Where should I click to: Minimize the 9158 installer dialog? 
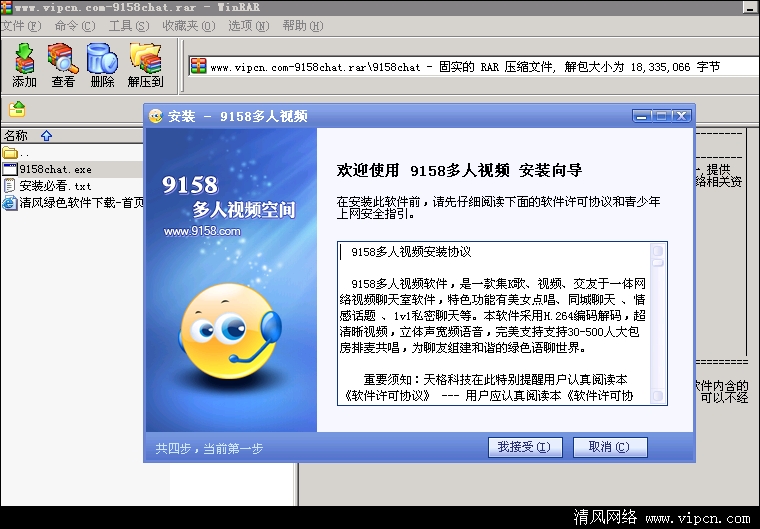coord(642,116)
